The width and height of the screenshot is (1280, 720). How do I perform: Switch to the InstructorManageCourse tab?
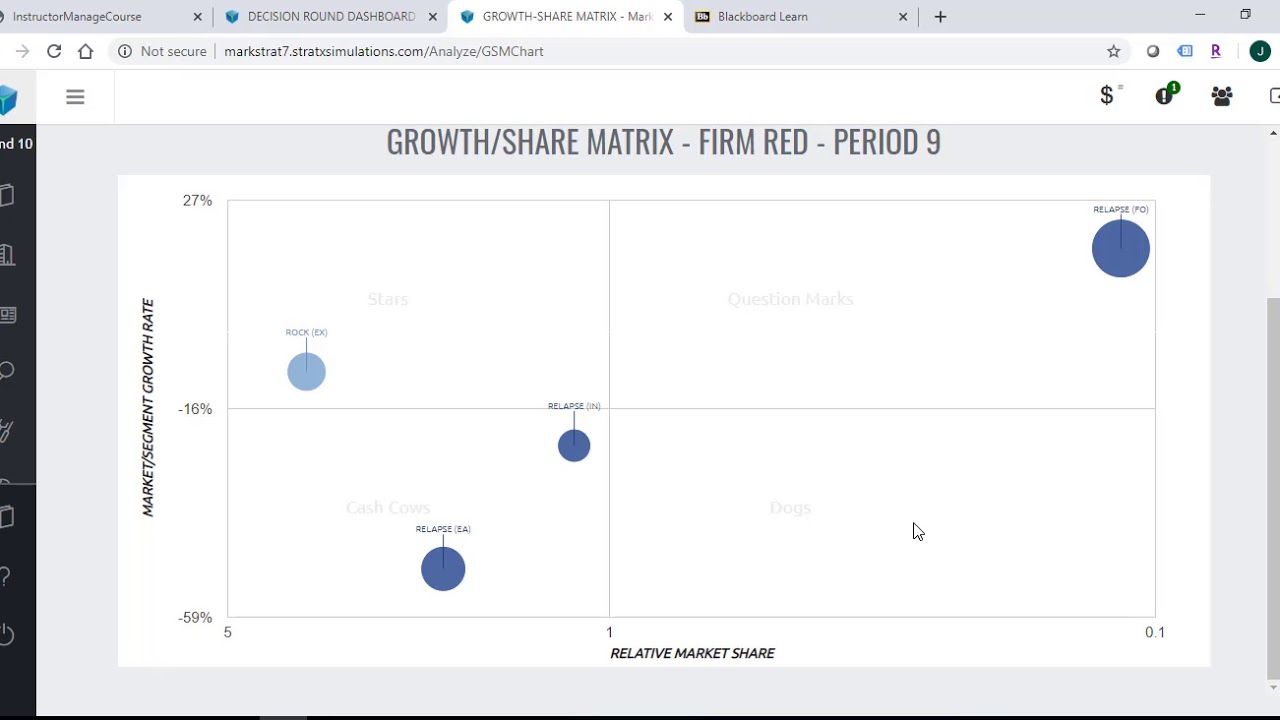(77, 17)
